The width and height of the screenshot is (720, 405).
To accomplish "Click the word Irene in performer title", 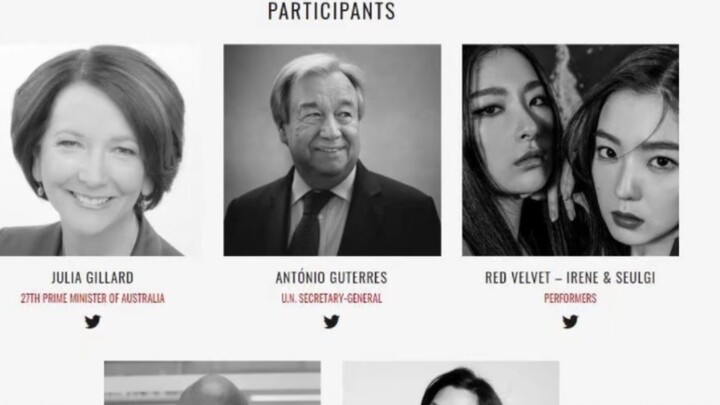I will tap(582, 278).
